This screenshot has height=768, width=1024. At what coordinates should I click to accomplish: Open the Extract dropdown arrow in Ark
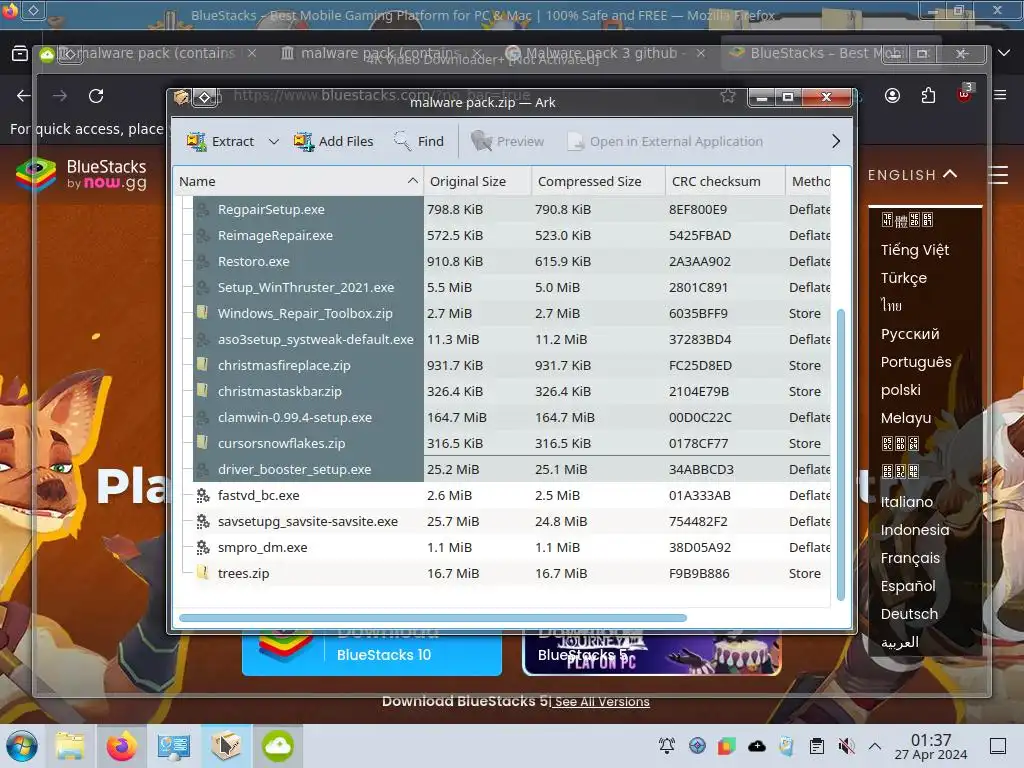point(274,142)
